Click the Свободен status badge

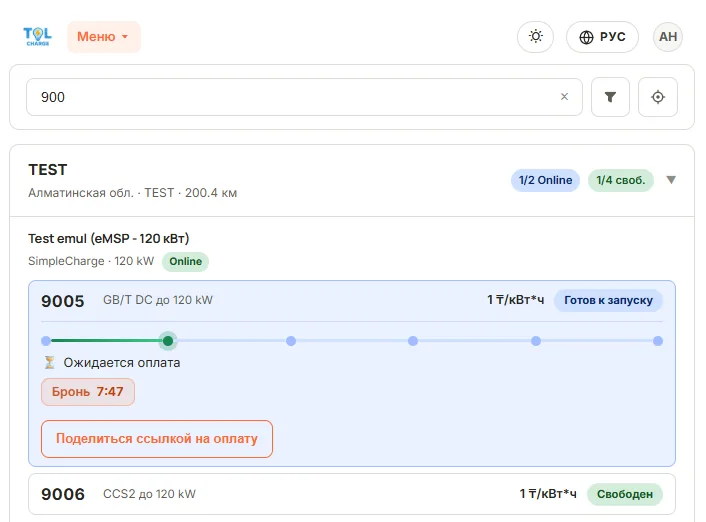(x=625, y=494)
